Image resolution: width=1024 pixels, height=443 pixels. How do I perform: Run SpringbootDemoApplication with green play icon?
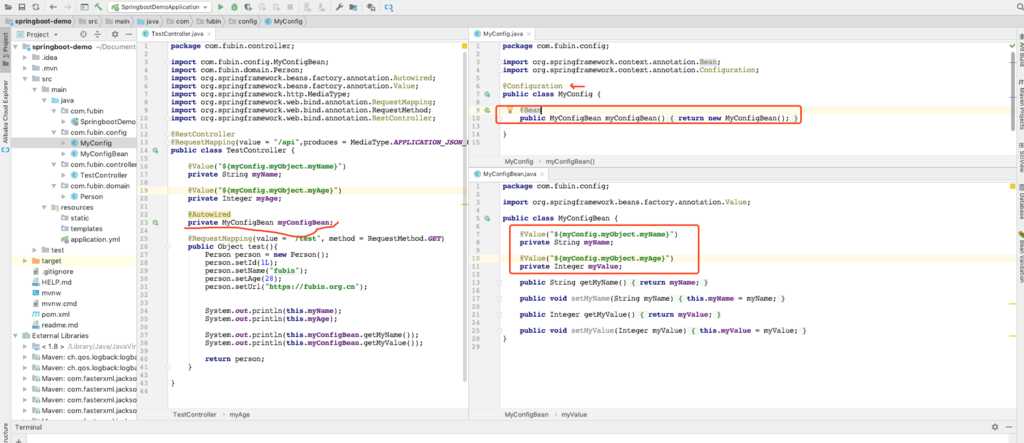[x=221, y=7]
